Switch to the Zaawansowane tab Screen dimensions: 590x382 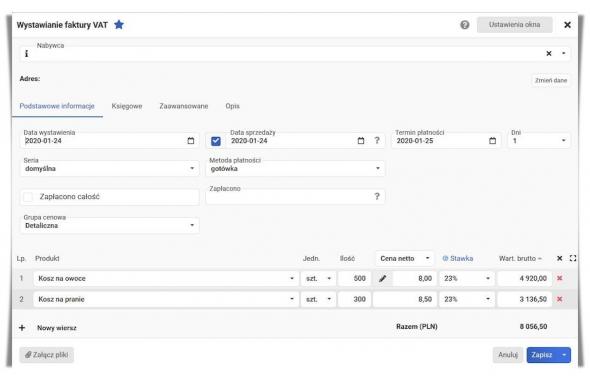[x=184, y=106]
